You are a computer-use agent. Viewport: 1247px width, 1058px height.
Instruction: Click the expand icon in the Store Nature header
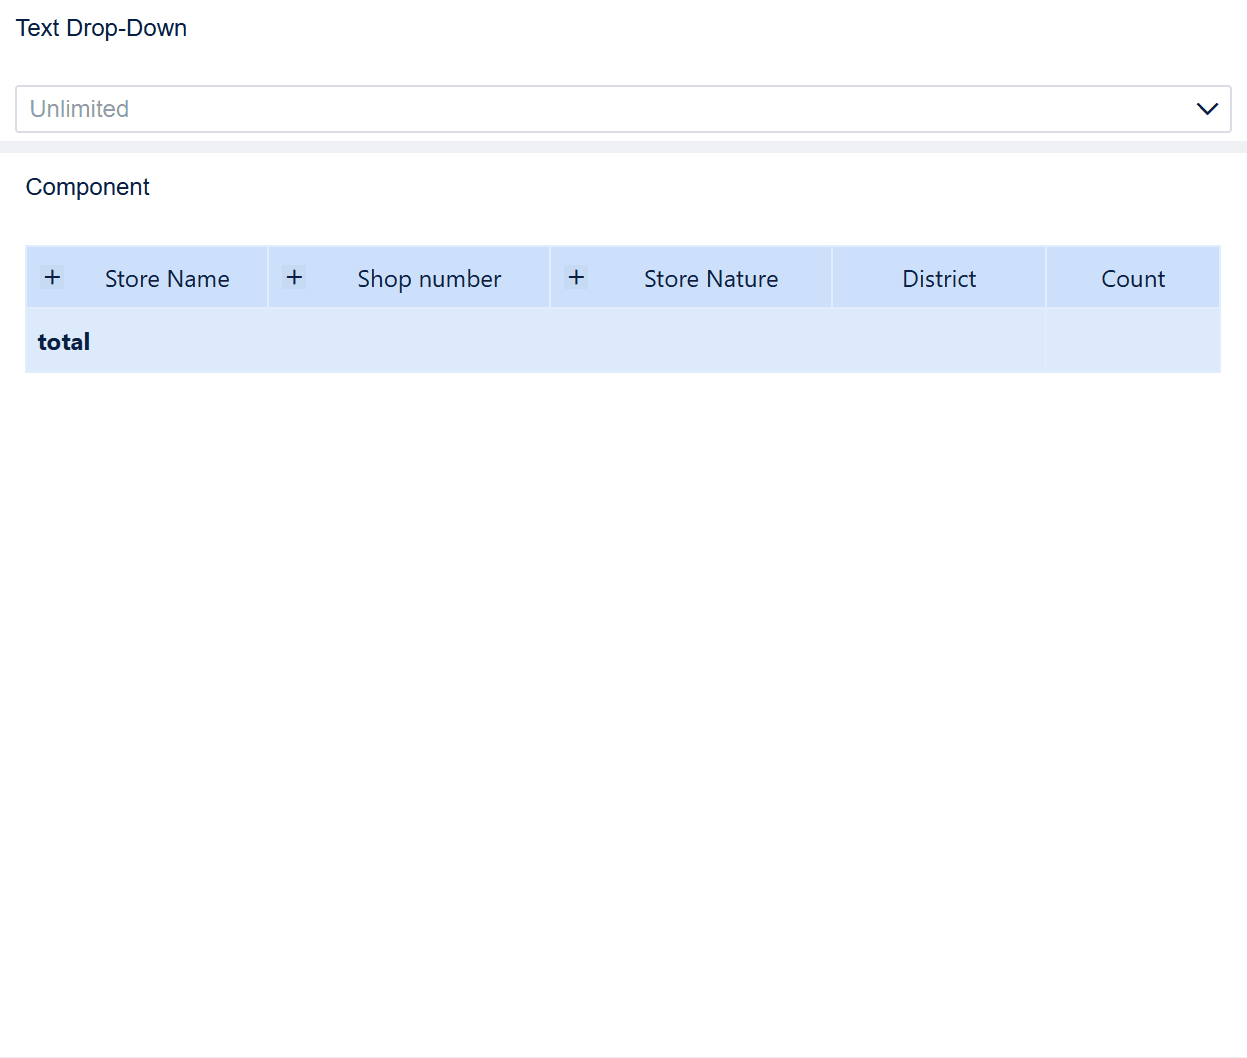pos(576,277)
